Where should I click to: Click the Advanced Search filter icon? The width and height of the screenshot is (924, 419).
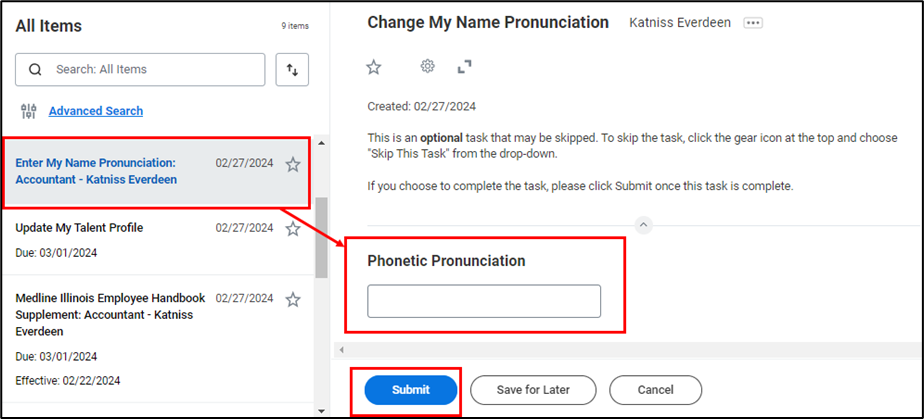point(28,111)
